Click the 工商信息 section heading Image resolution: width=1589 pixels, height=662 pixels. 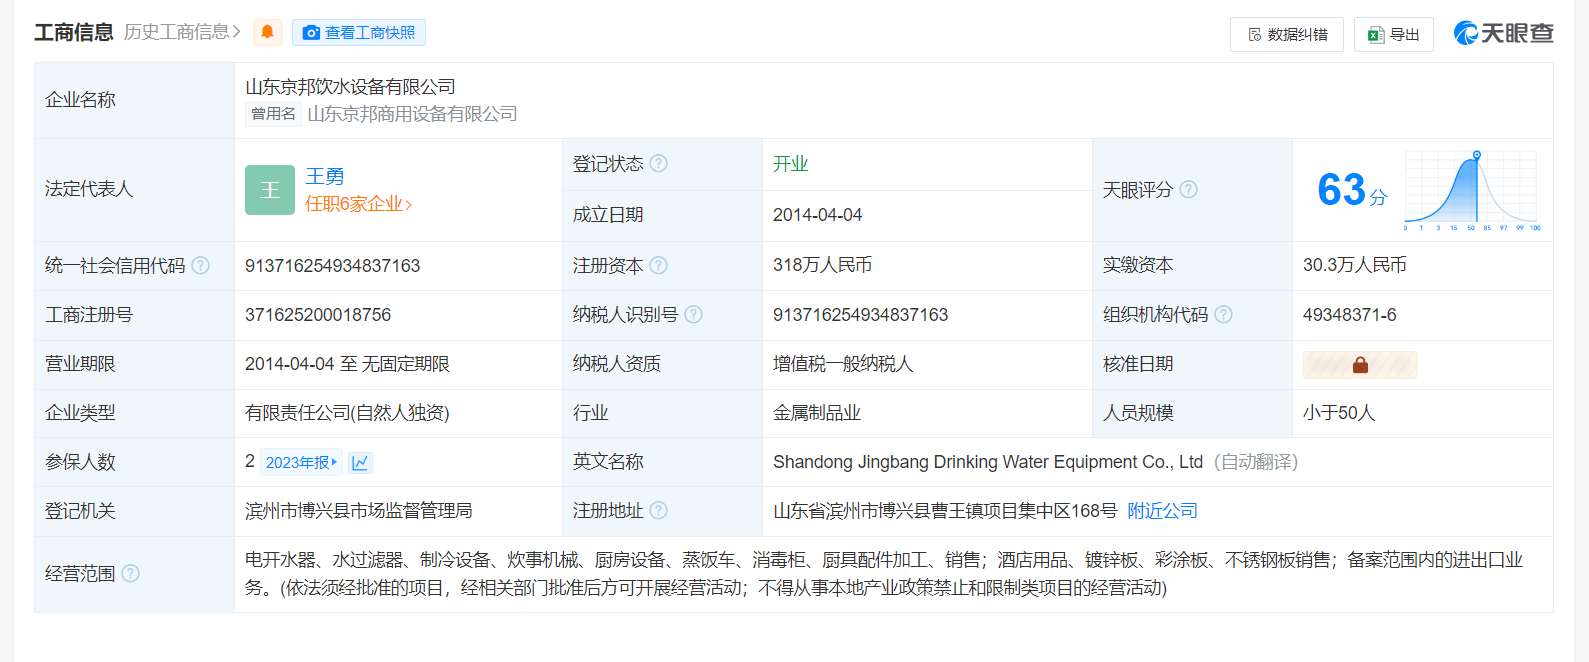[x=74, y=33]
